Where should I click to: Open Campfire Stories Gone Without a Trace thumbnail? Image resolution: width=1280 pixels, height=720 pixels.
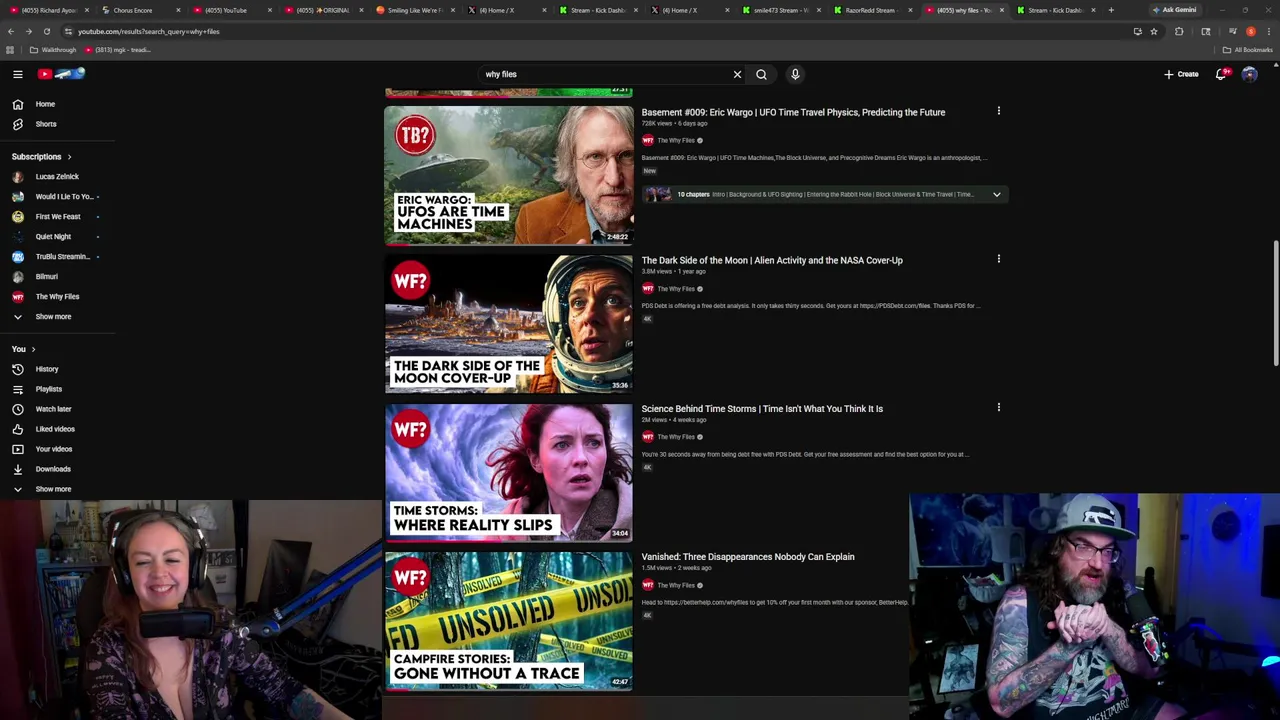pyautogui.click(x=509, y=620)
